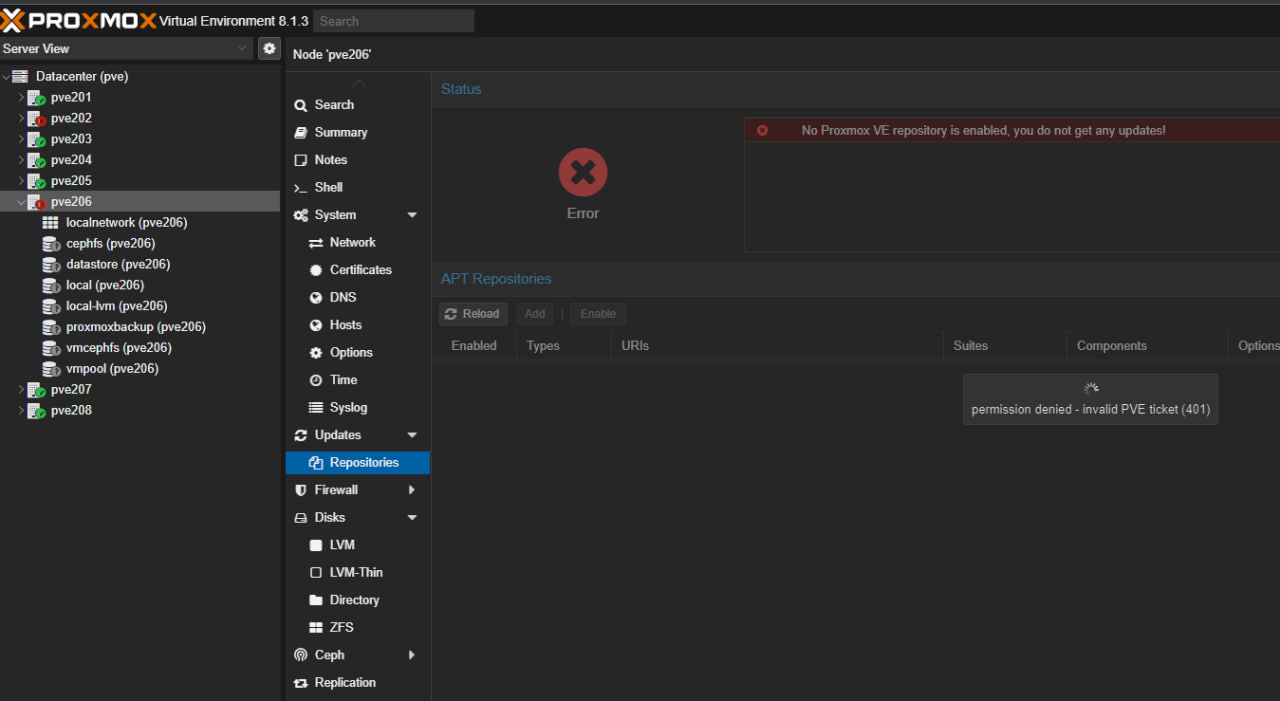
Task: Sort by the Suites column header
Action: (1004, 346)
